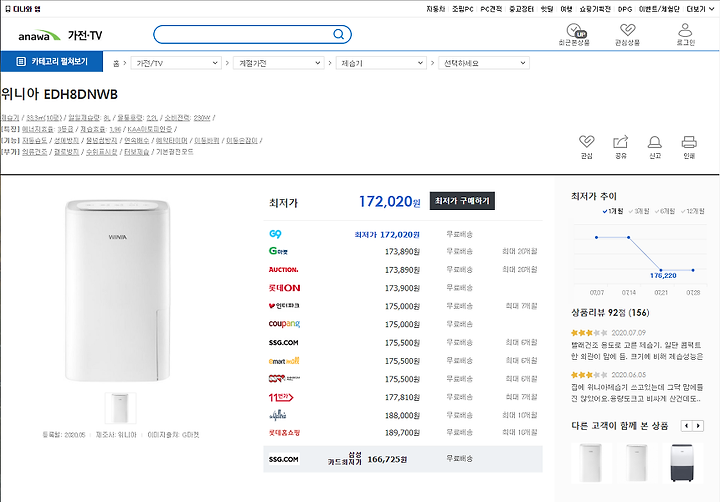Click the 로그인 person icon
The width and height of the screenshot is (720, 502).
pos(685,30)
